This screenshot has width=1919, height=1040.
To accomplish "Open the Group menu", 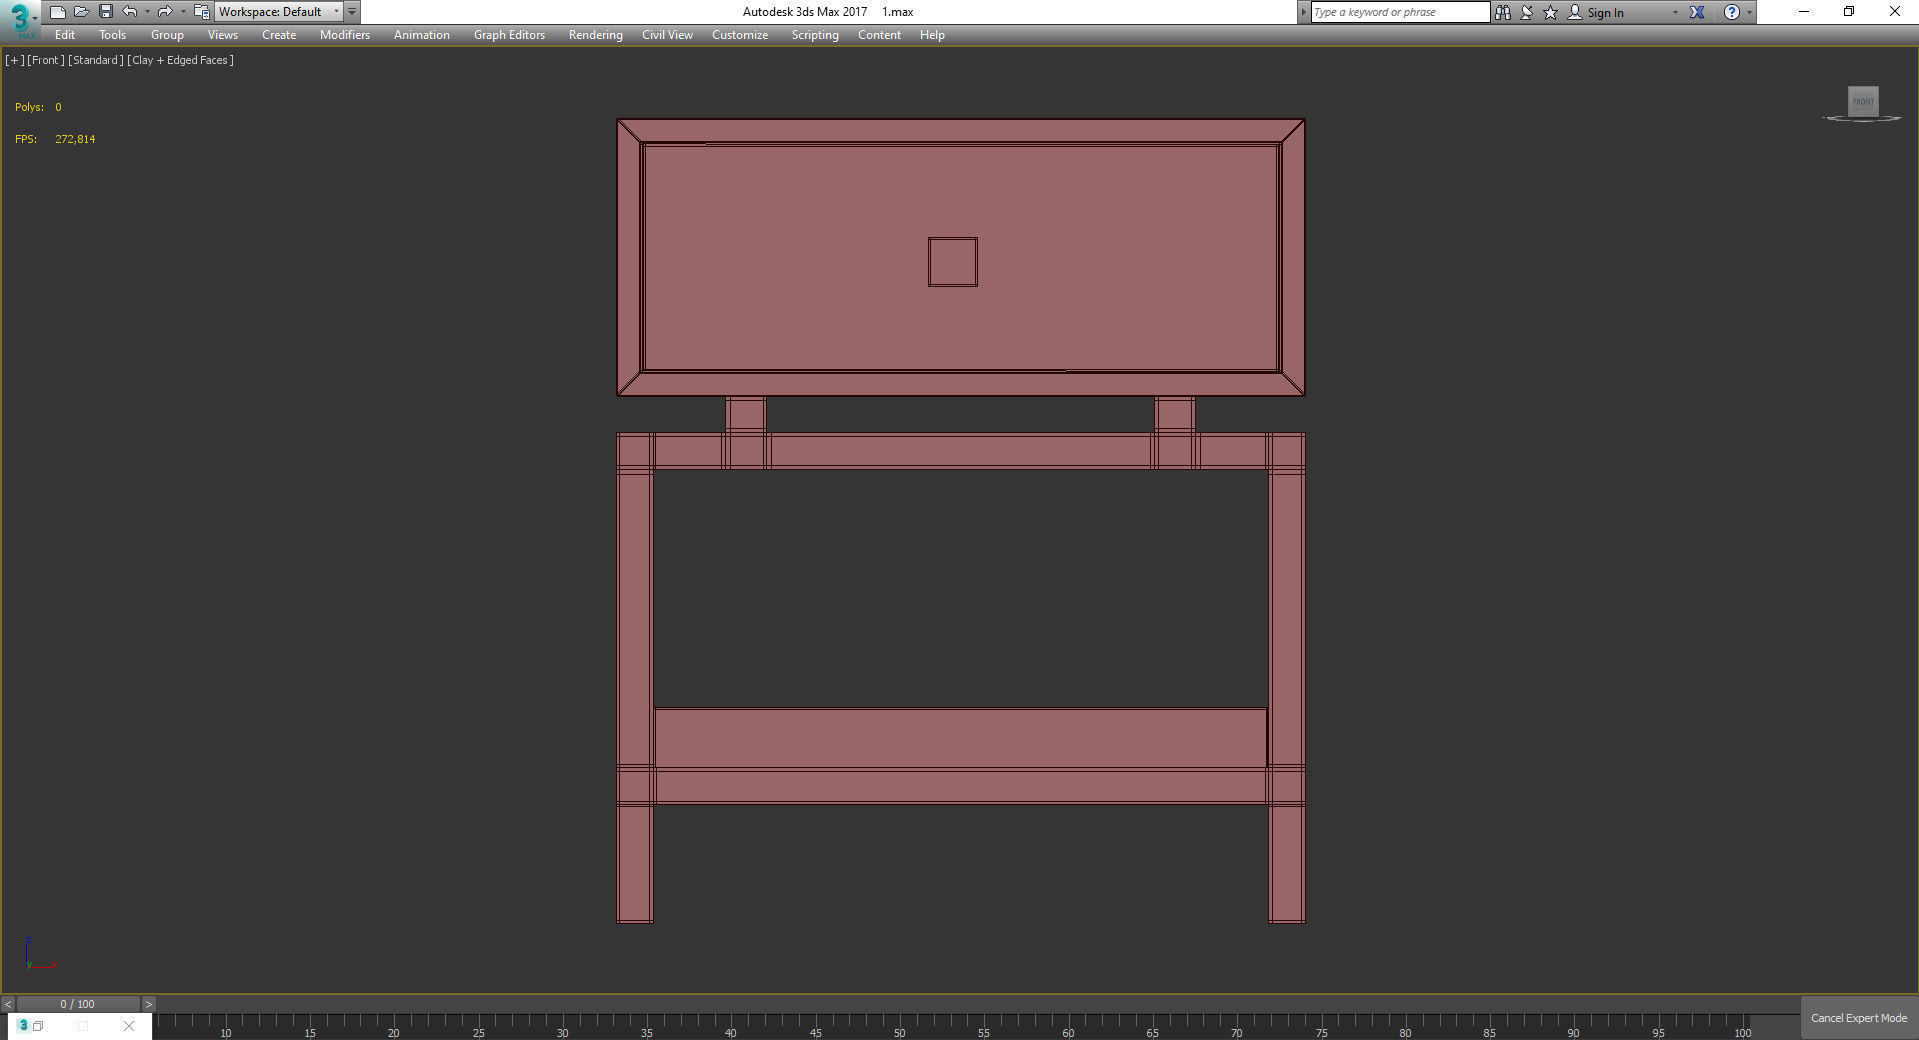I will click(167, 35).
